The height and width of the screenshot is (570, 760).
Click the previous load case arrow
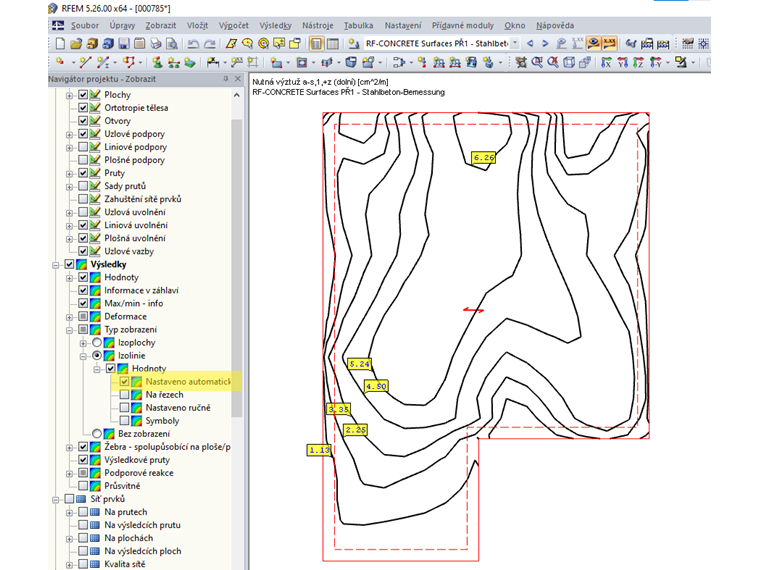(x=530, y=44)
